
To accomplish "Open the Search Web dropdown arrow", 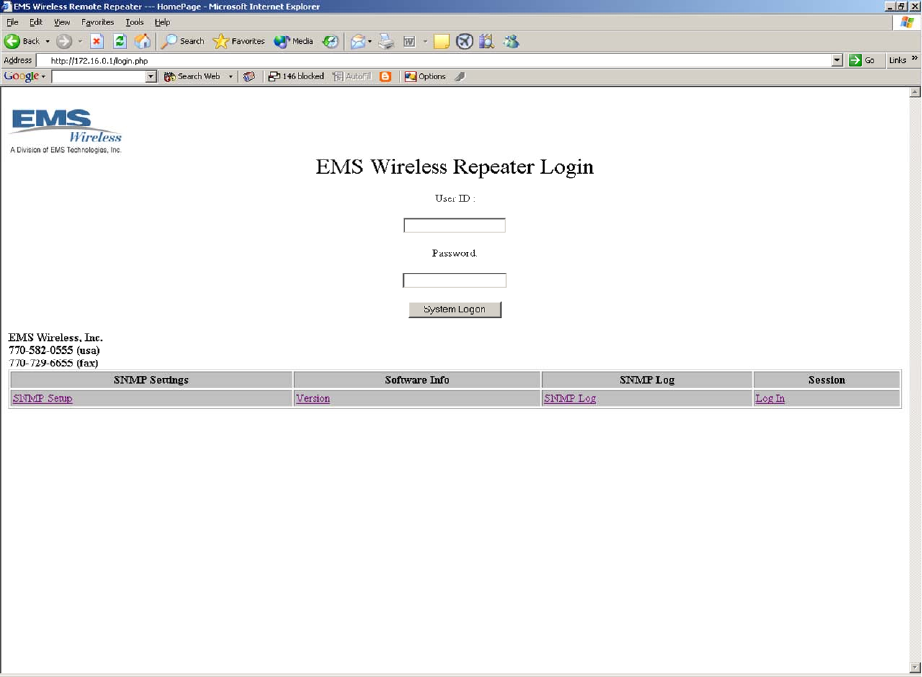I will [230, 76].
